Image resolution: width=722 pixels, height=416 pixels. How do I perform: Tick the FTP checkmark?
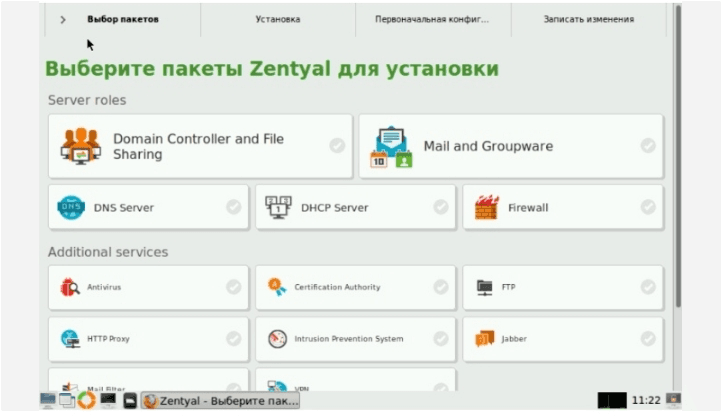648,287
